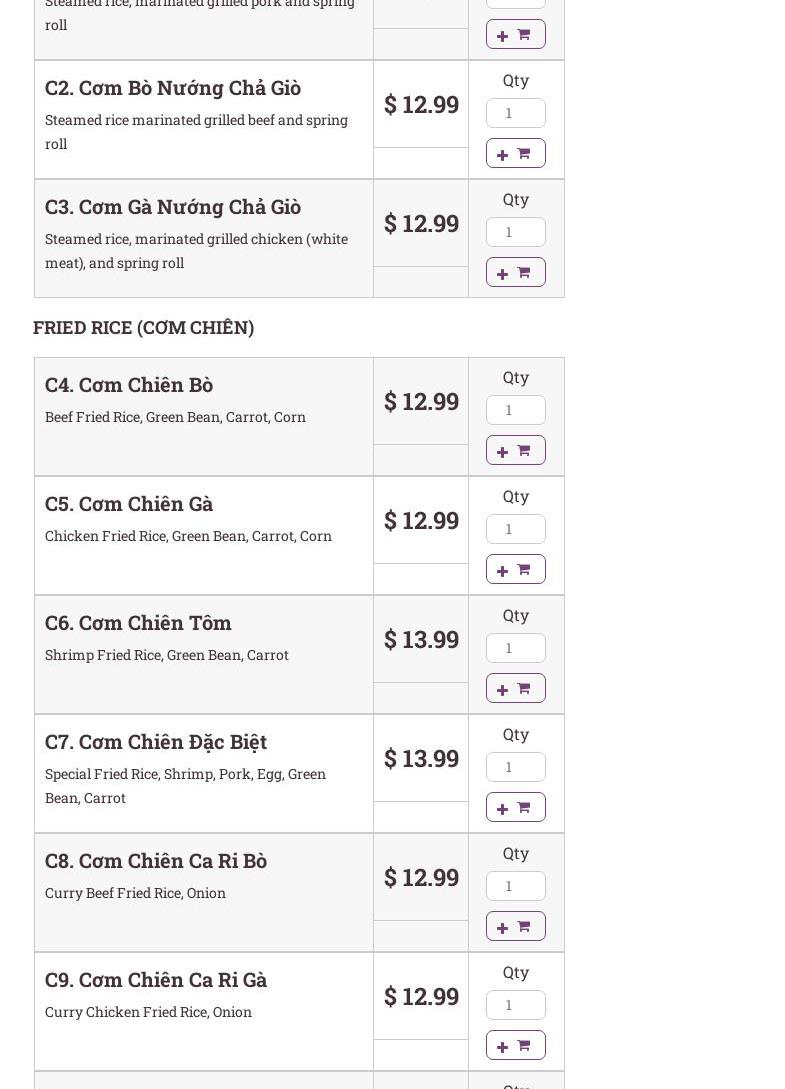785x1089 pixels.
Task: Click the add-to-cart button at top of list
Action: (515, 34)
